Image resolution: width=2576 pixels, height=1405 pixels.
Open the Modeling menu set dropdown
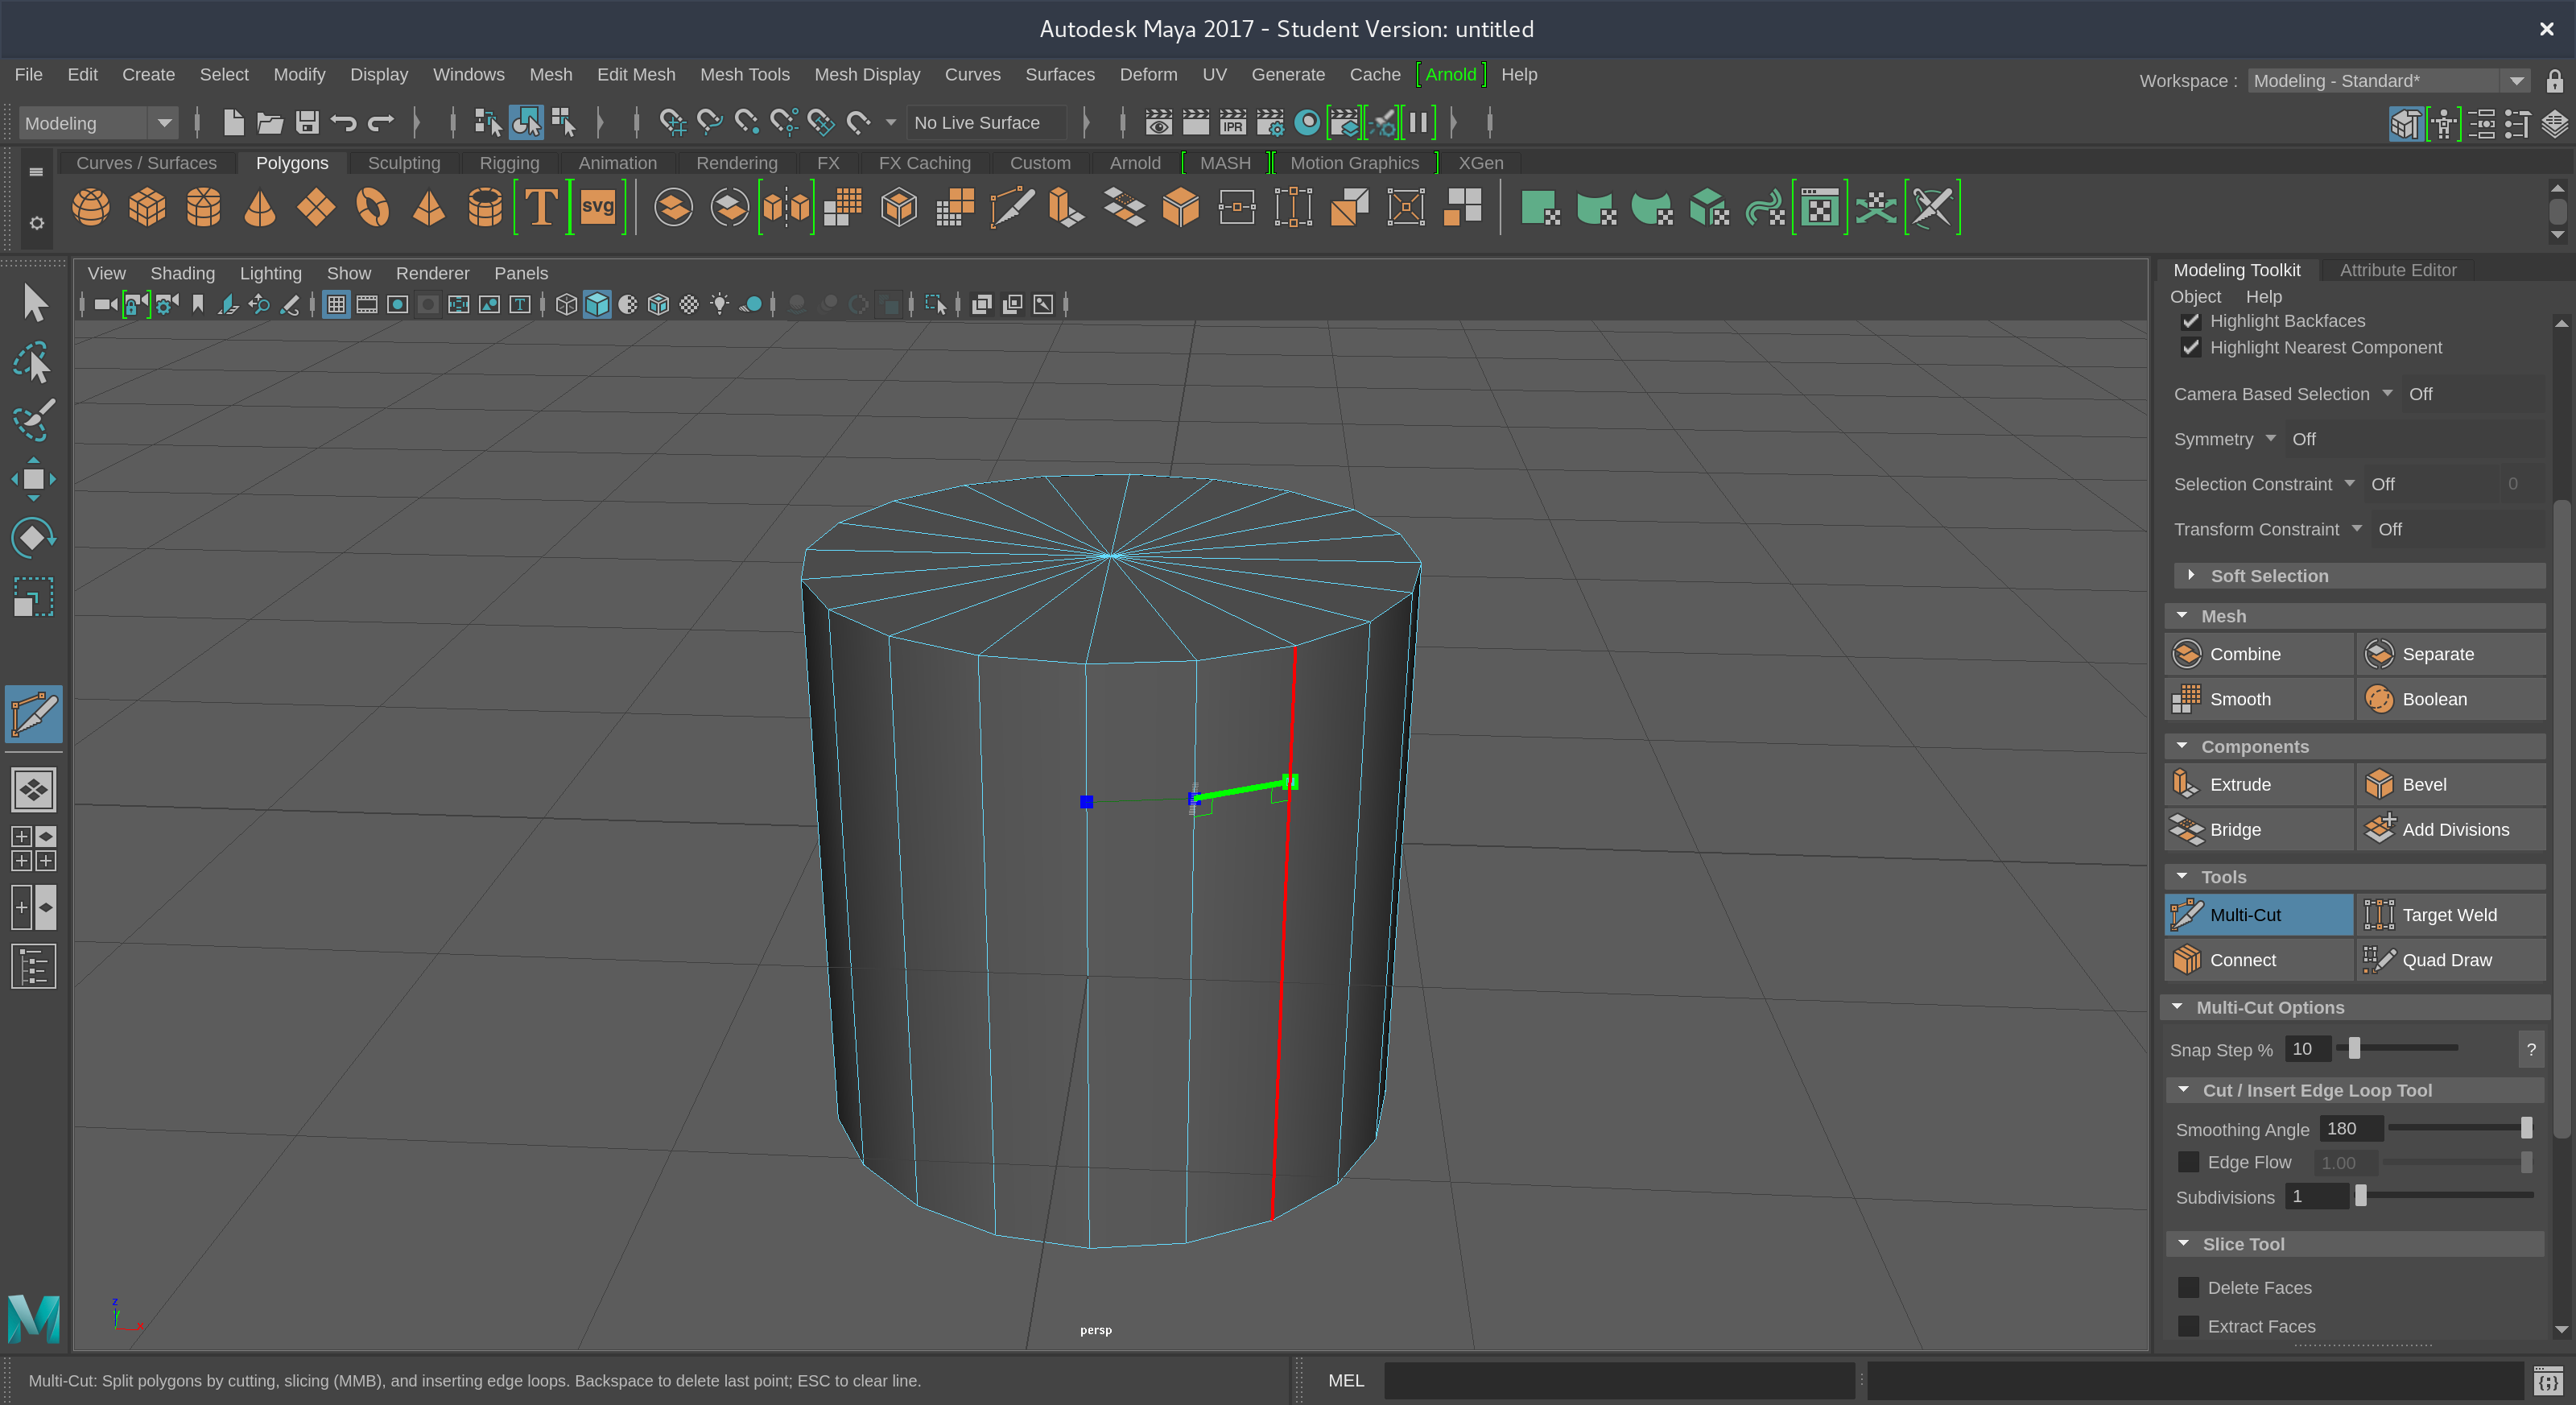(x=98, y=123)
